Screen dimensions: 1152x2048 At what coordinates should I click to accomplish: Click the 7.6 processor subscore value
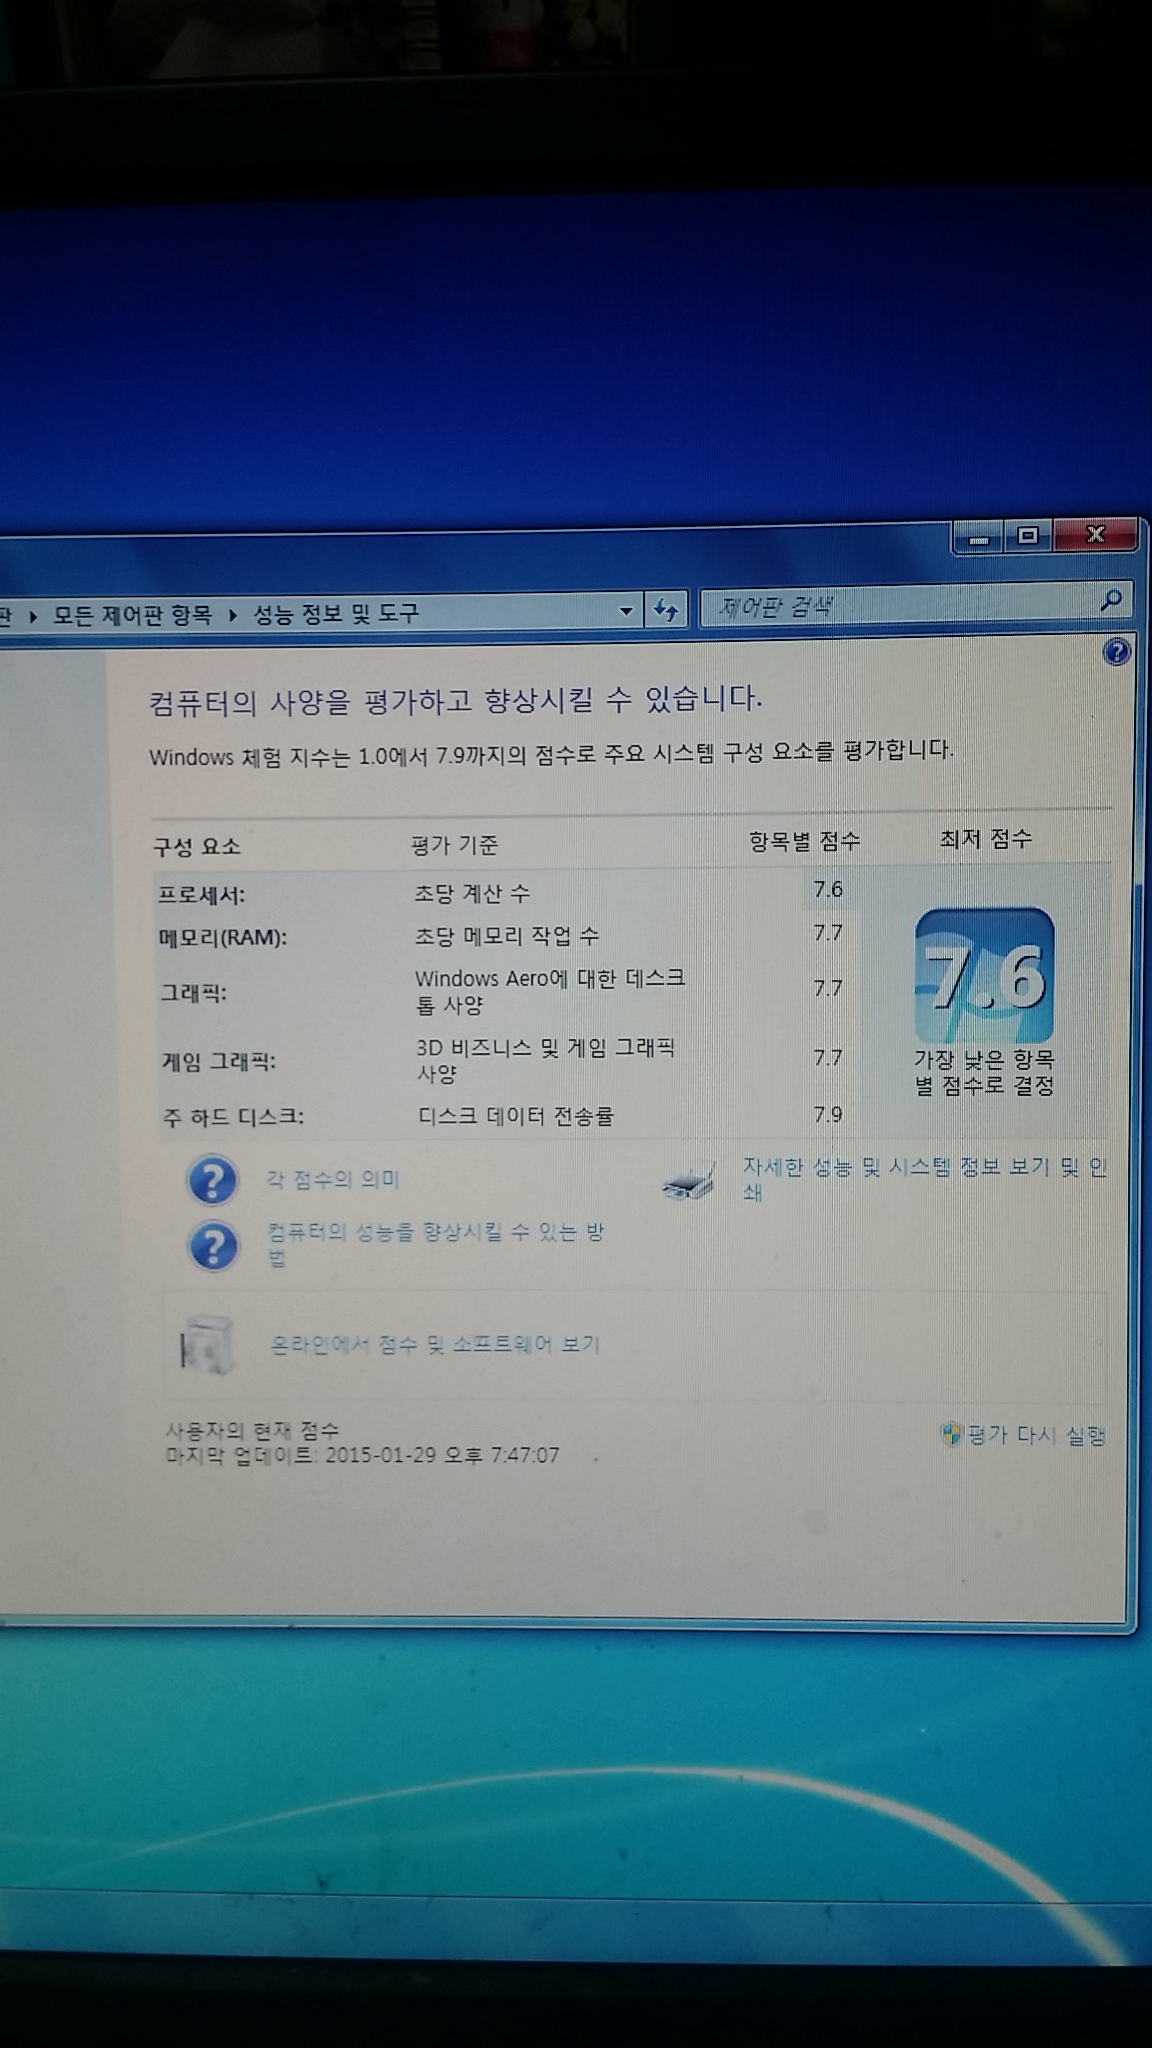(828, 889)
